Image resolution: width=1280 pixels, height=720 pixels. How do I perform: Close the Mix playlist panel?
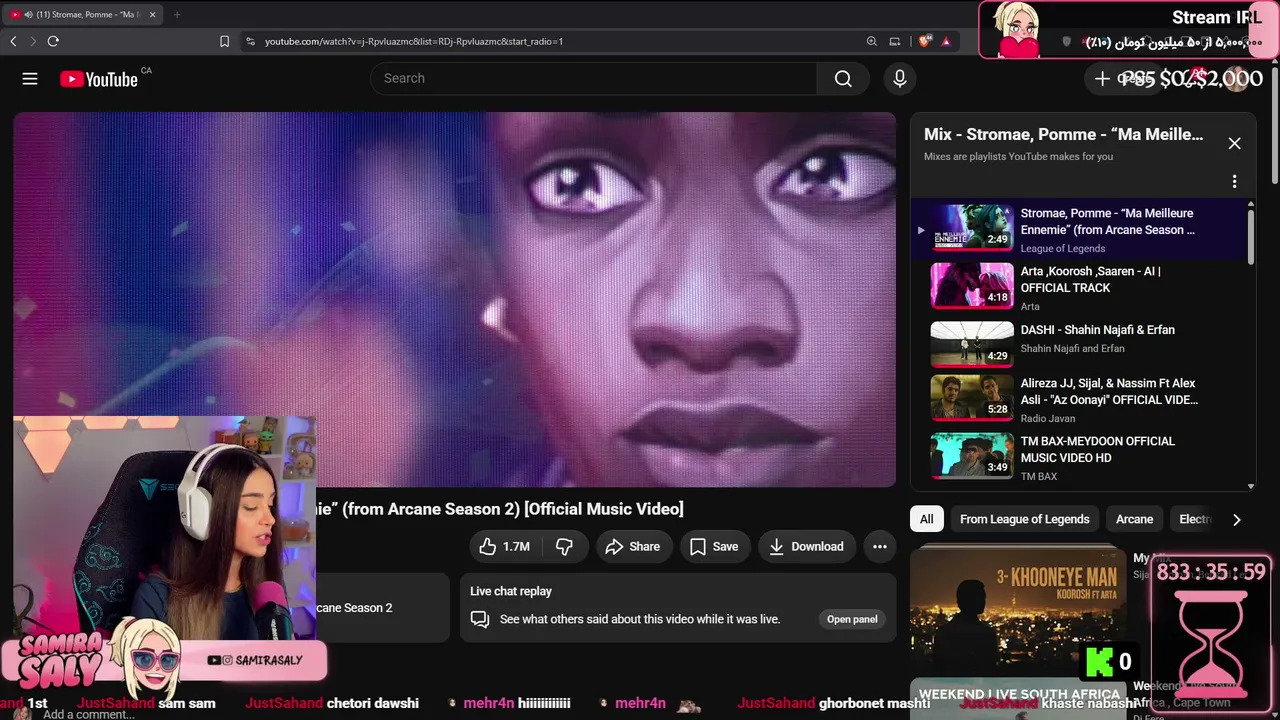point(1234,143)
